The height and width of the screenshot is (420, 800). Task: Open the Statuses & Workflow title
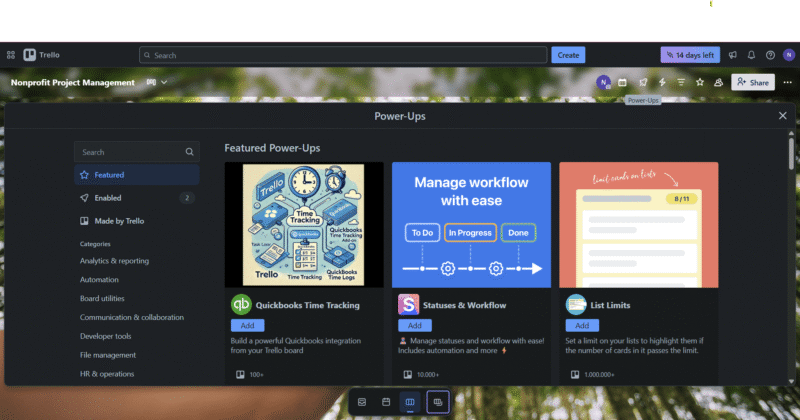pos(464,305)
